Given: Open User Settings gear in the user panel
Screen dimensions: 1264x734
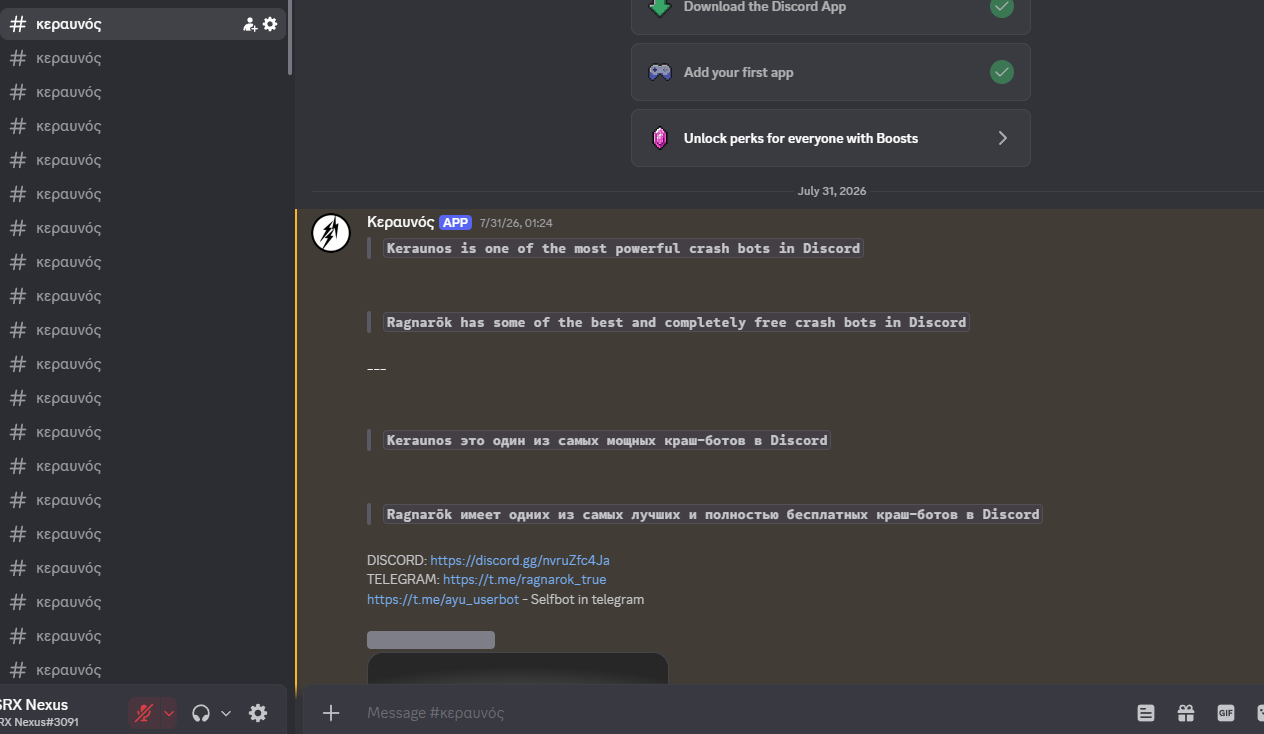Looking at the screenshot, I should tap(258, 713).
